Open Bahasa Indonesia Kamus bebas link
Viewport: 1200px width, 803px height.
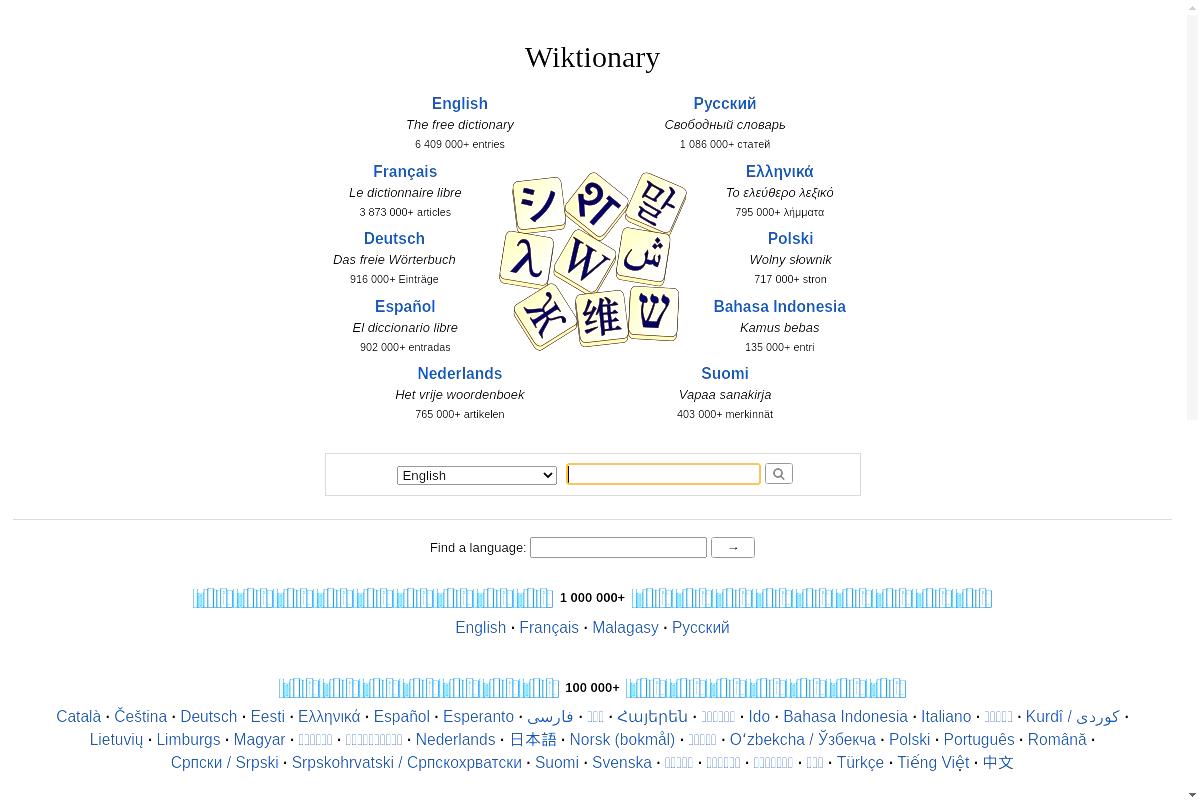(x=779, y=307)
